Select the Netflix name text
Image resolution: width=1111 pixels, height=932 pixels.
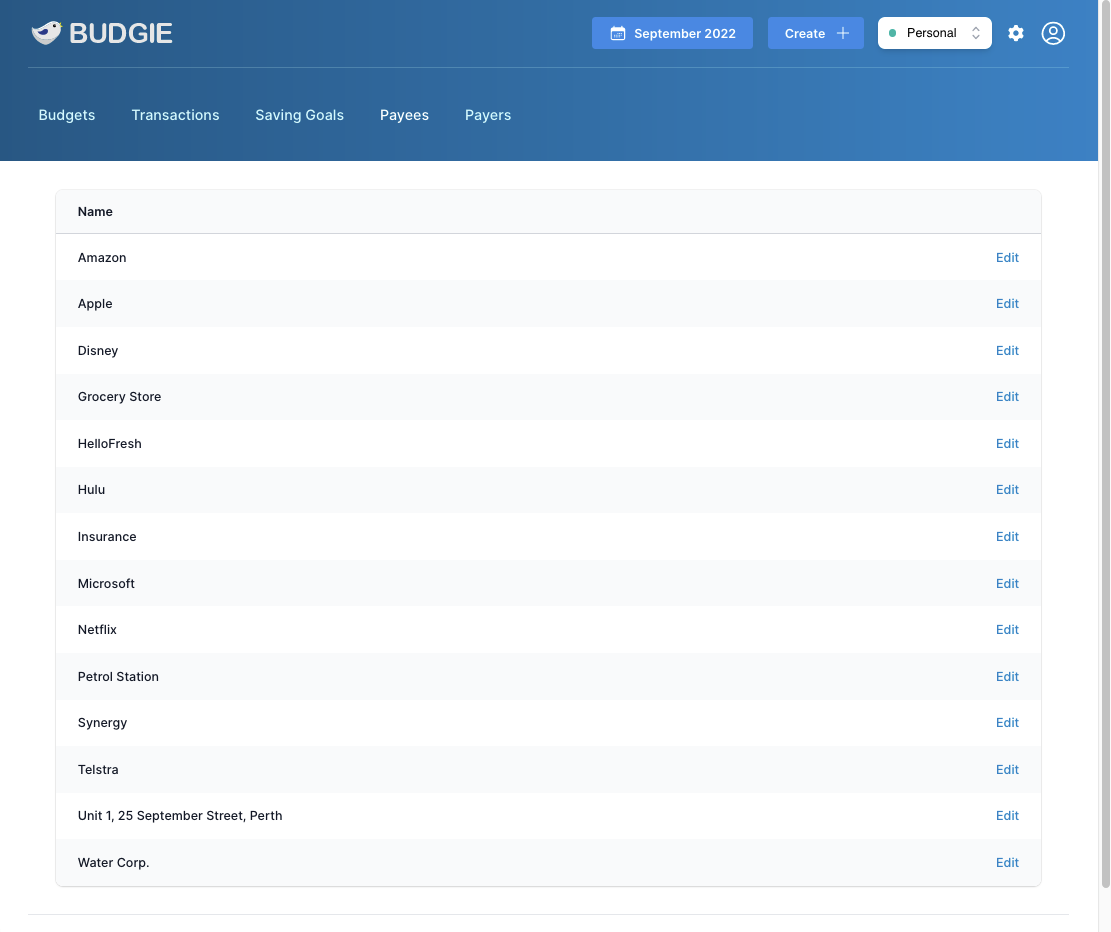(x=97, y=629)
